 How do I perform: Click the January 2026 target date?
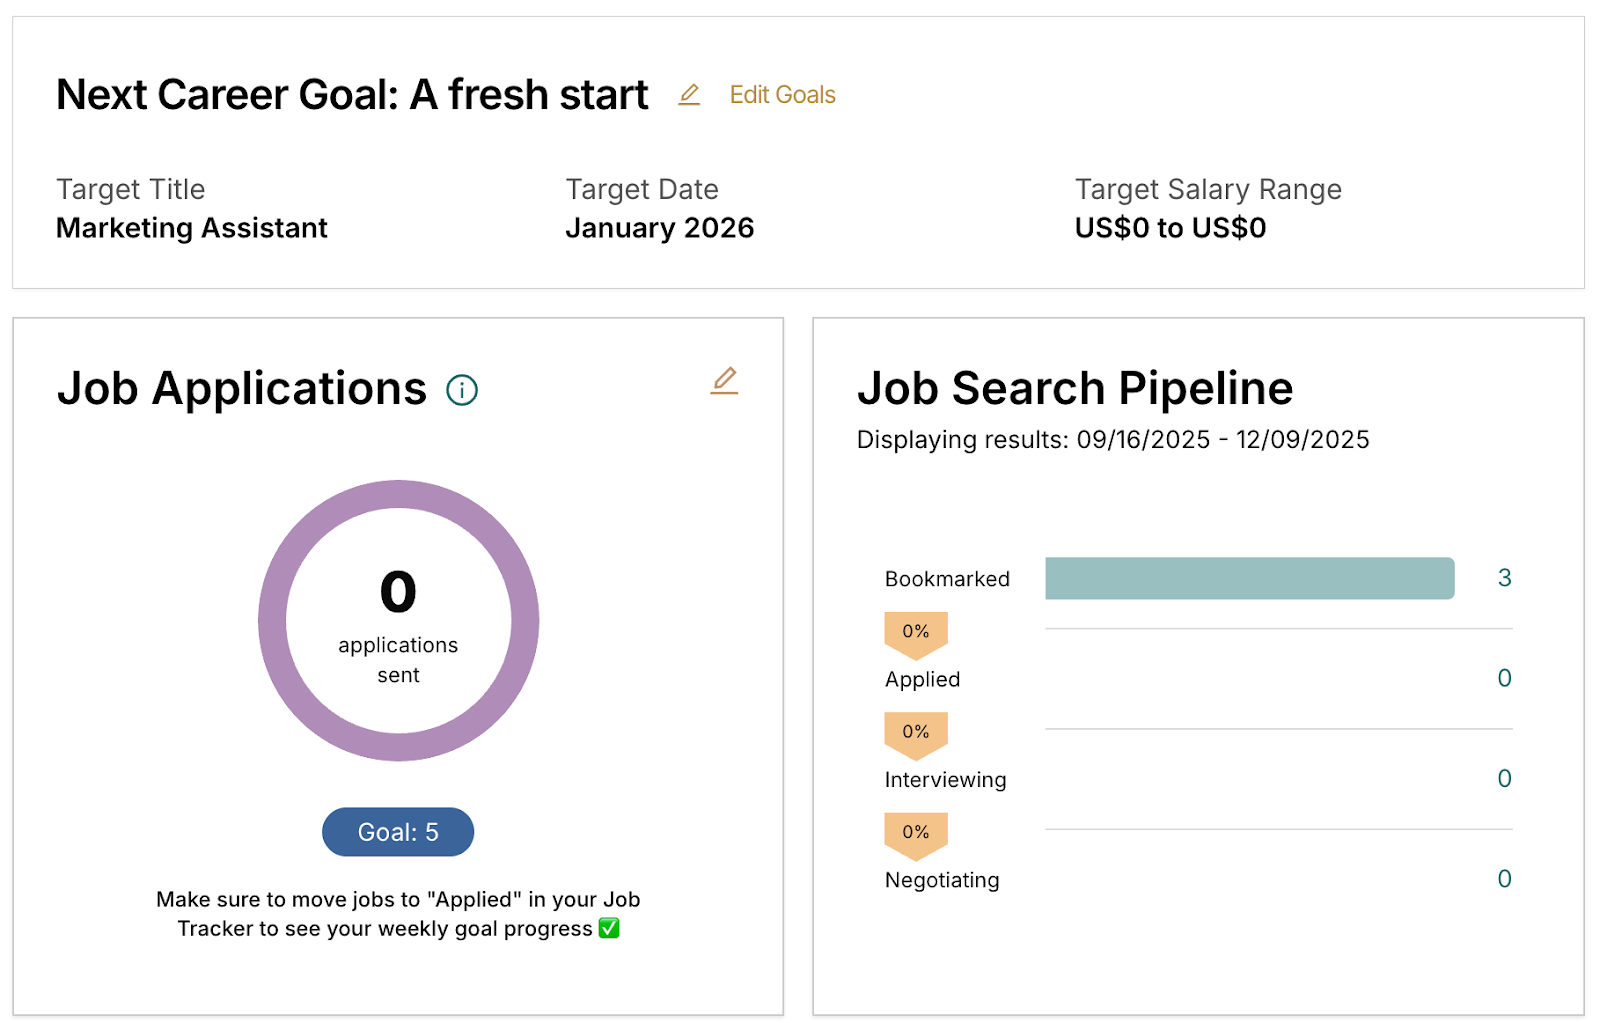659,228
